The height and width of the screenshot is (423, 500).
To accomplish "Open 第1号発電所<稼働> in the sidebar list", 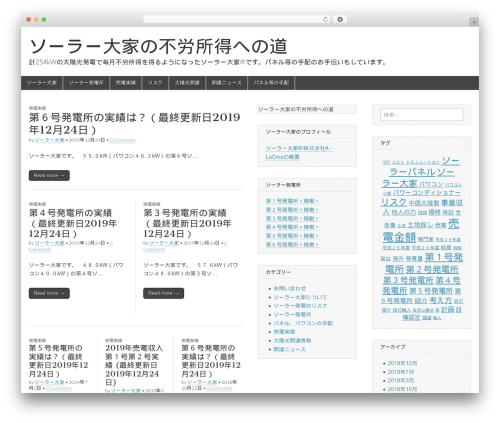I will [x=292, y=201].
